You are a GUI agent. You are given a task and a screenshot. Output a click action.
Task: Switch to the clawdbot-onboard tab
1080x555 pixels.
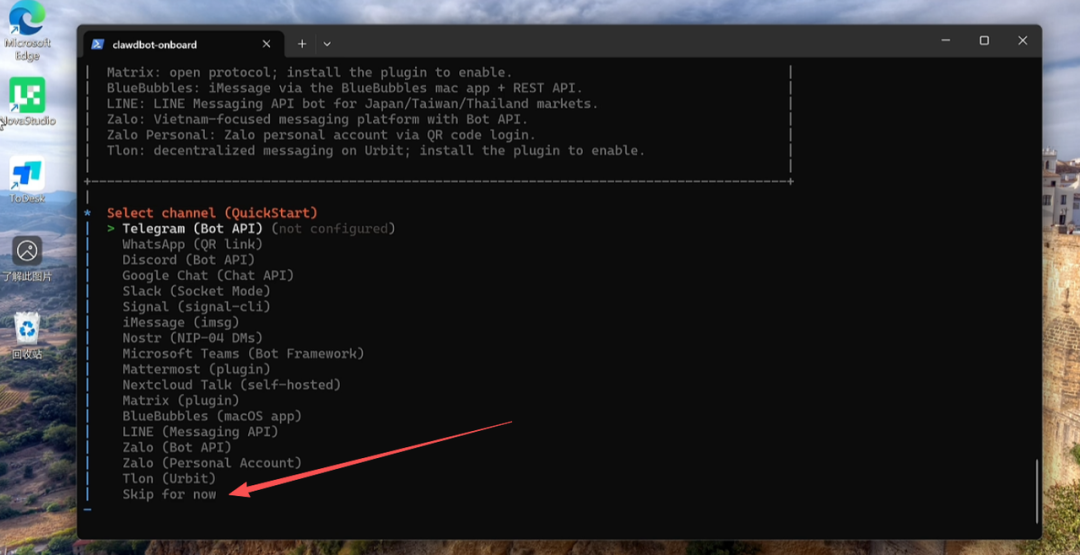pyautogui.click(x=170, y=44)
